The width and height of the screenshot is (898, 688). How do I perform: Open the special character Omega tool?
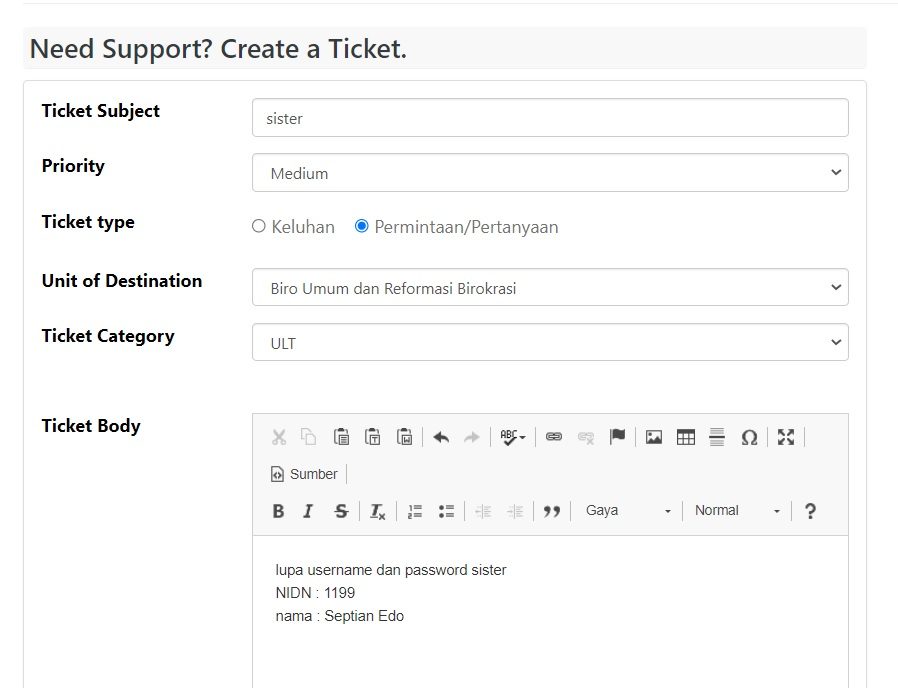(749, 437)
